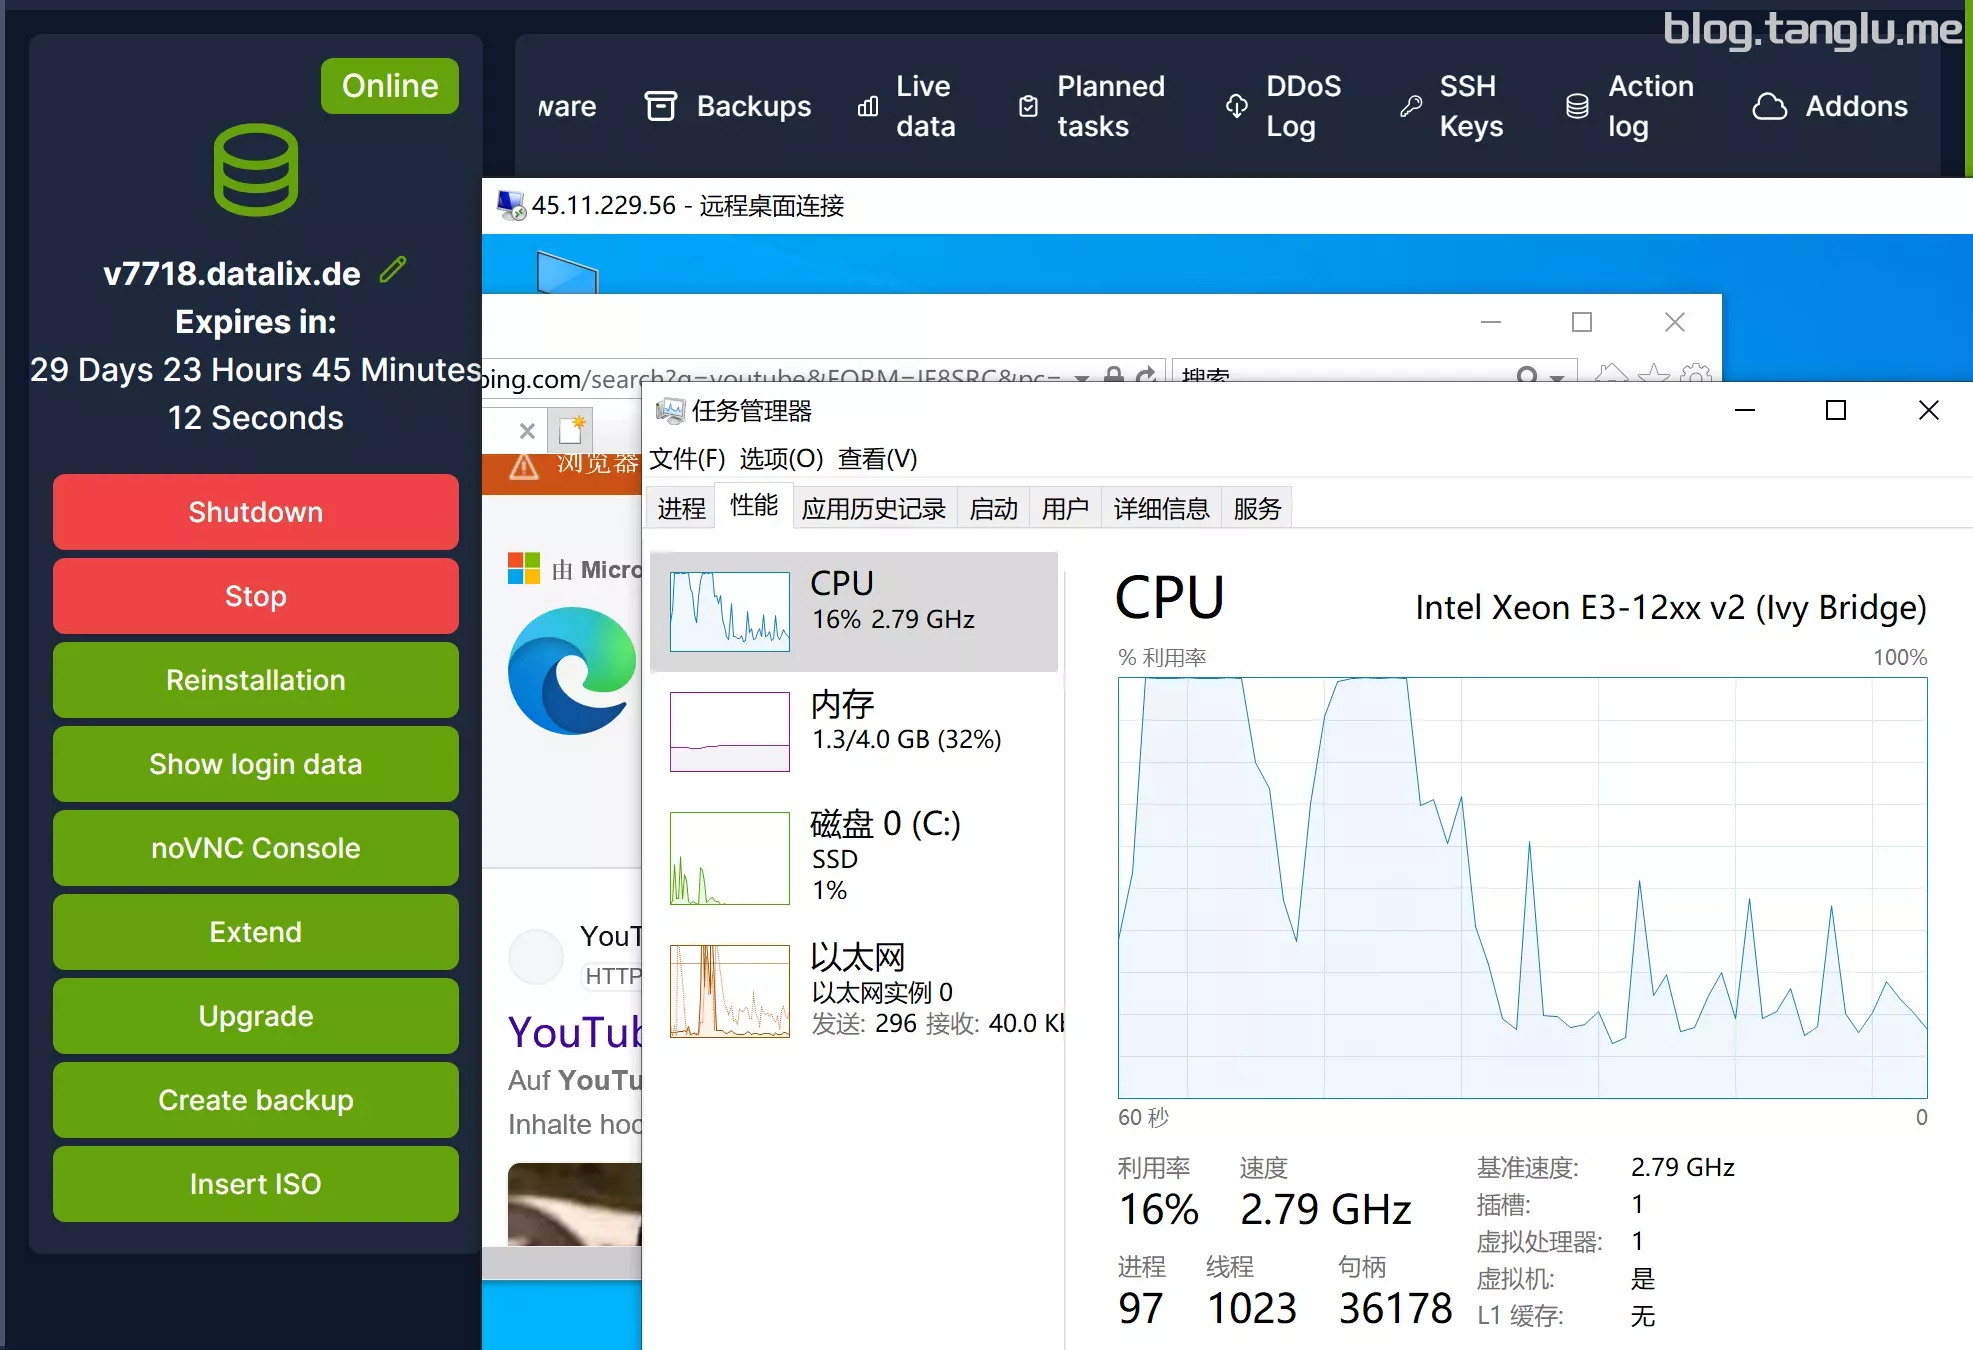Open the noVNC Console

click(255, 848)
